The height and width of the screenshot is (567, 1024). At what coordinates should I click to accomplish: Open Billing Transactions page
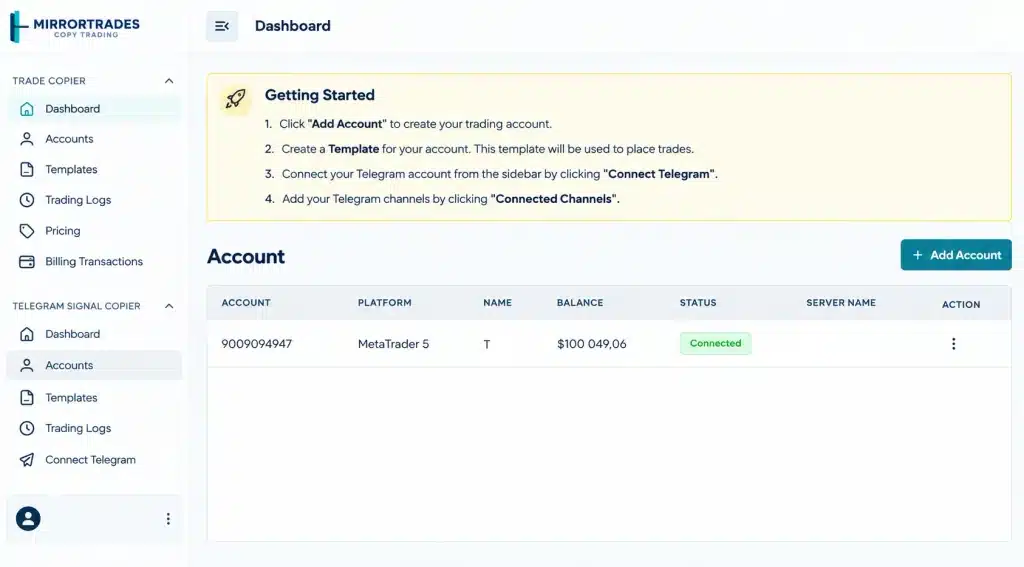point(94,261)
